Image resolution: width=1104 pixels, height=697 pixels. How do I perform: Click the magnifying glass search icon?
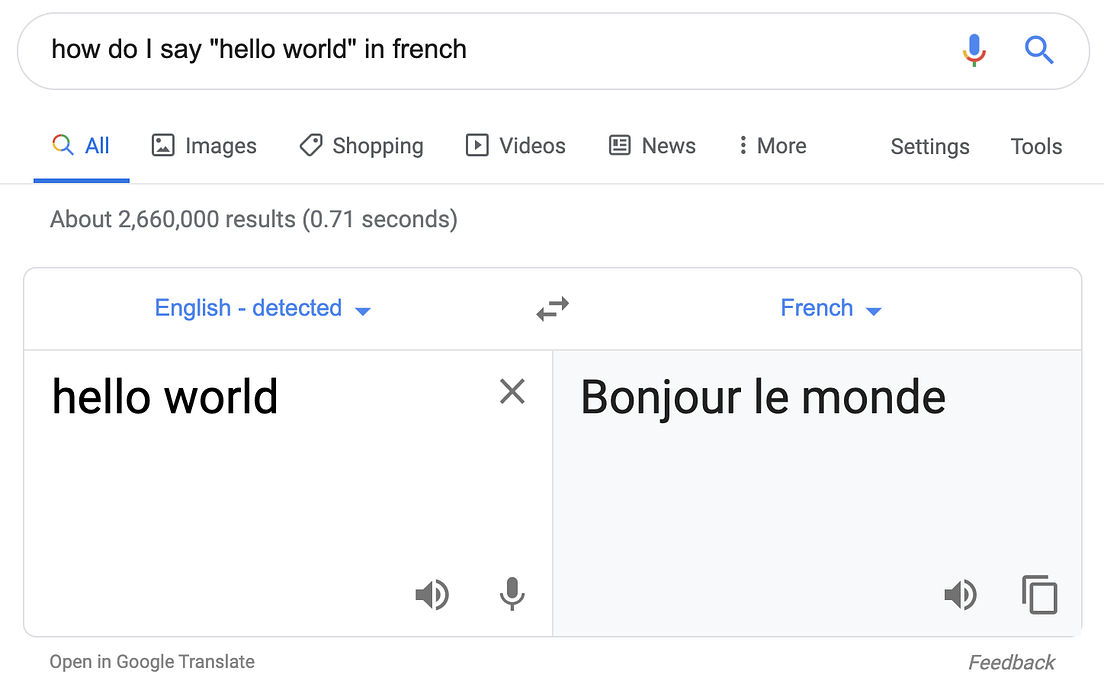point(1038,50)
